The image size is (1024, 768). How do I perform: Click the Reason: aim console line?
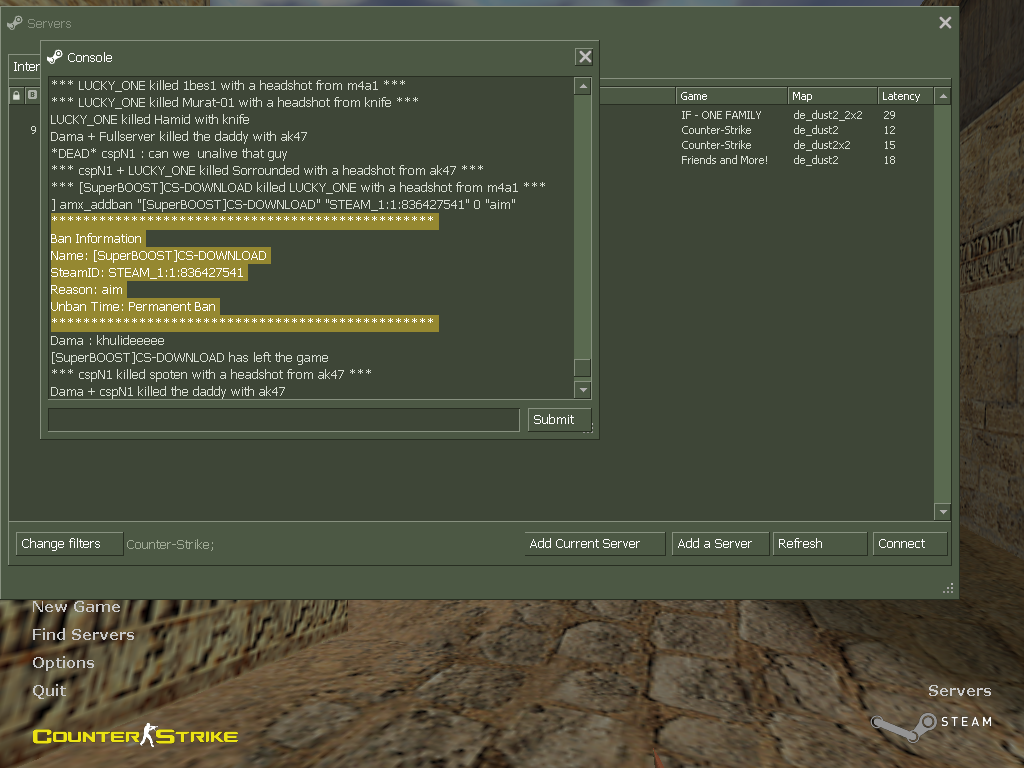[x=86, y=290]
